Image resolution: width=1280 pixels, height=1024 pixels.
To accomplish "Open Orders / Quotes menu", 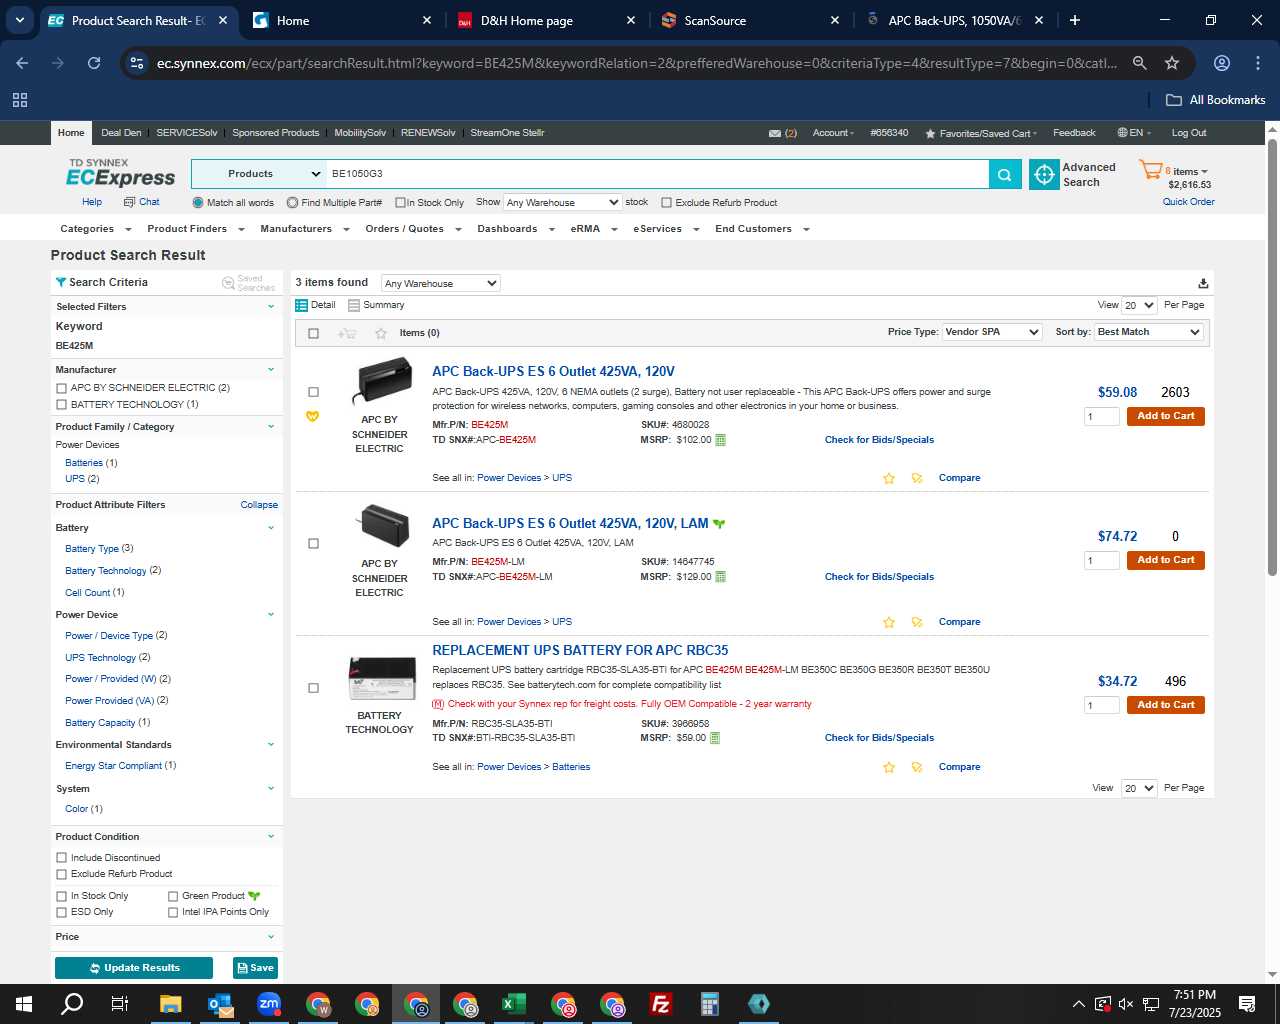I will point(413,229).
